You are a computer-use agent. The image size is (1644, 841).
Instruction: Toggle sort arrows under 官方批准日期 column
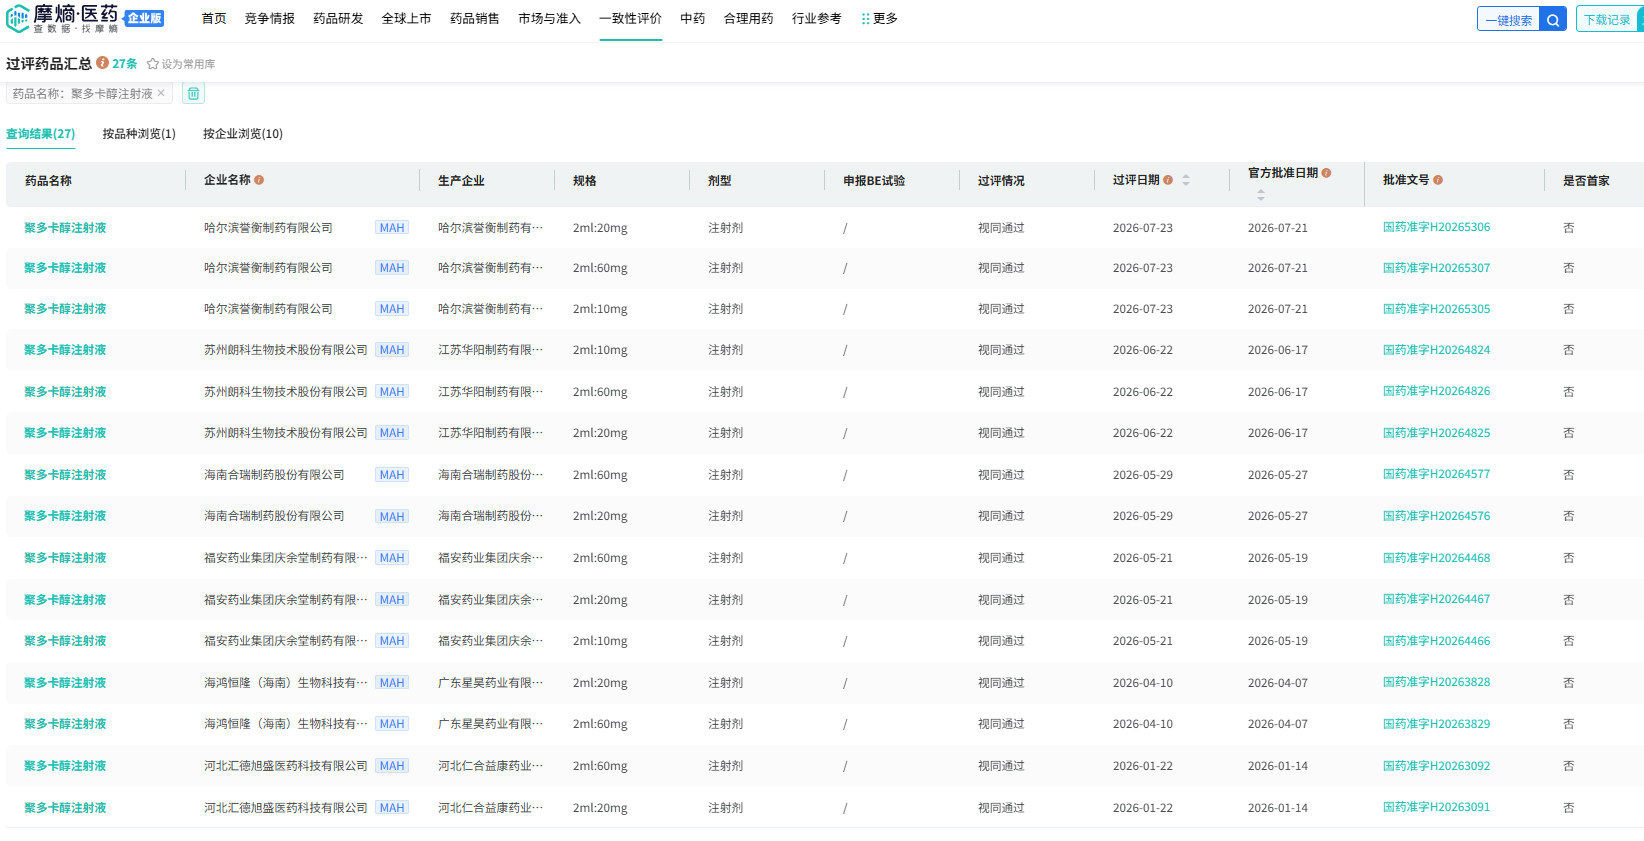click(x=1260, y=195)
